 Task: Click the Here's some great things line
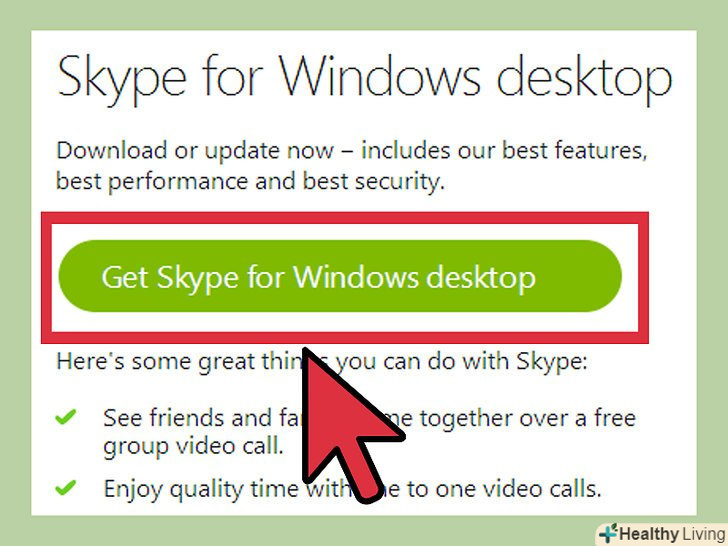coord(180,361)
